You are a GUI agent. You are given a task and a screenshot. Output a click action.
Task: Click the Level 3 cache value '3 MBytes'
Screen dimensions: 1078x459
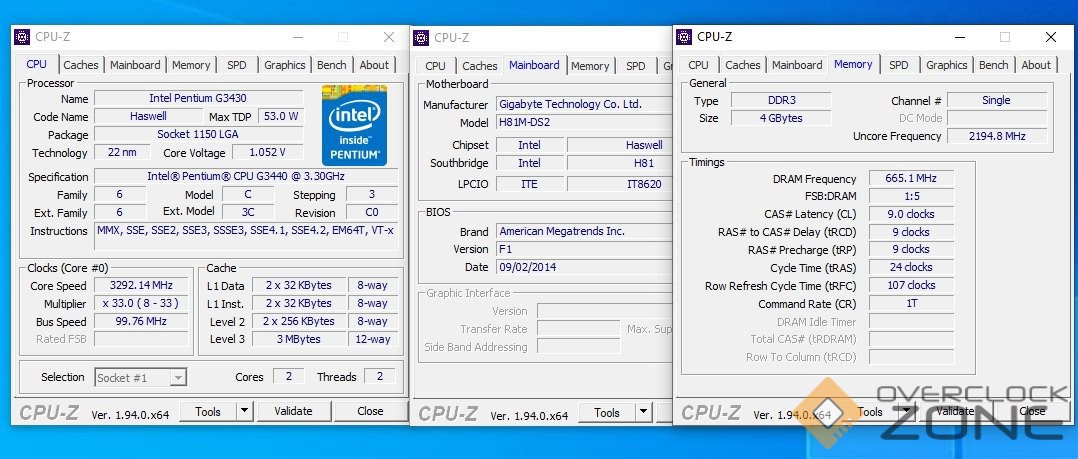click(298, 339)
